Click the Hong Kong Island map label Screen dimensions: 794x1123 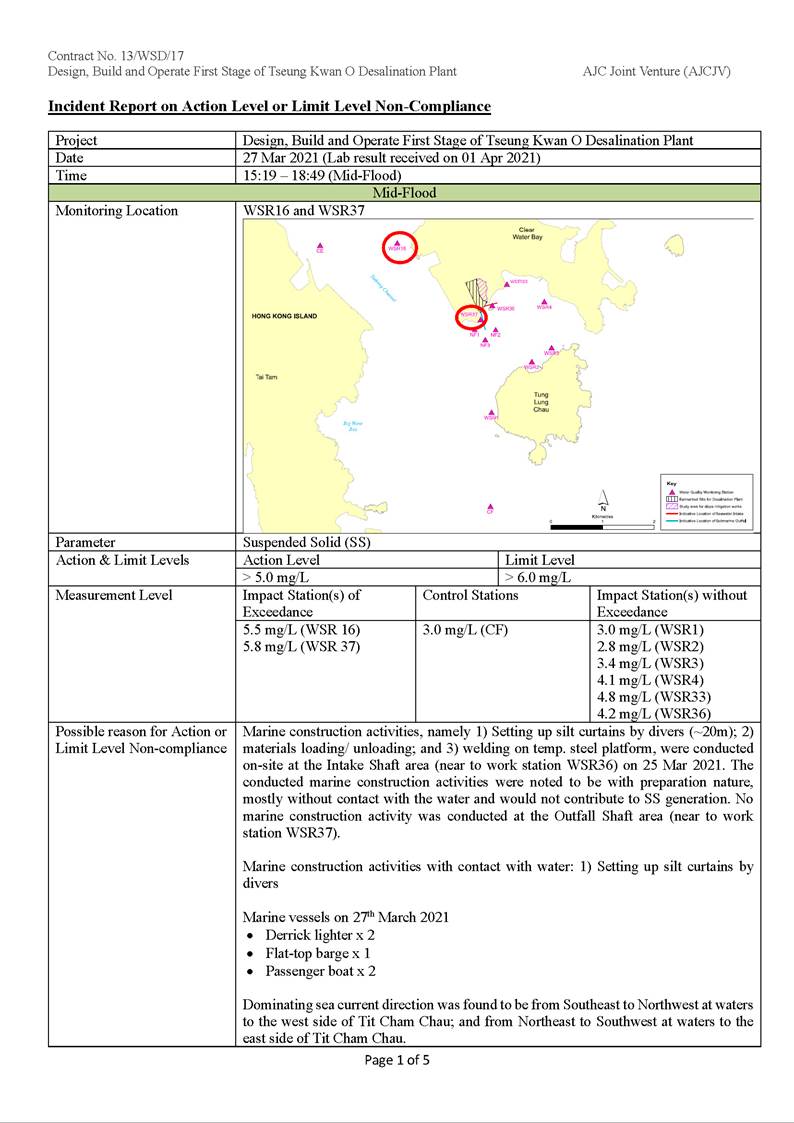[285, 316]
